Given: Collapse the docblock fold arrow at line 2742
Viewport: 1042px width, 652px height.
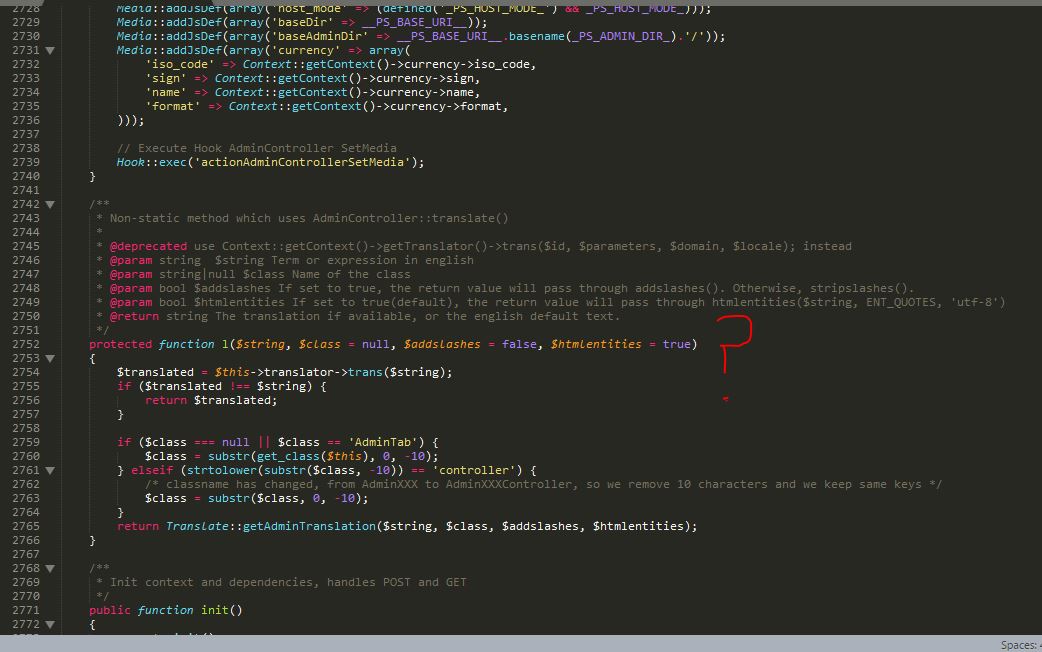Looking at the screenshot, I should pos(50,205).
